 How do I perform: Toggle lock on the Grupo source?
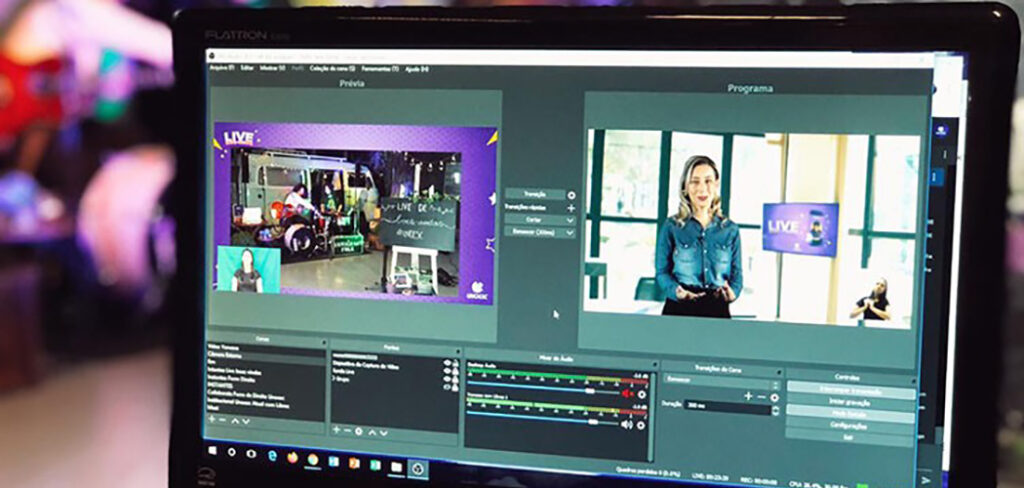pyautogui.click(x=455, y=387)
